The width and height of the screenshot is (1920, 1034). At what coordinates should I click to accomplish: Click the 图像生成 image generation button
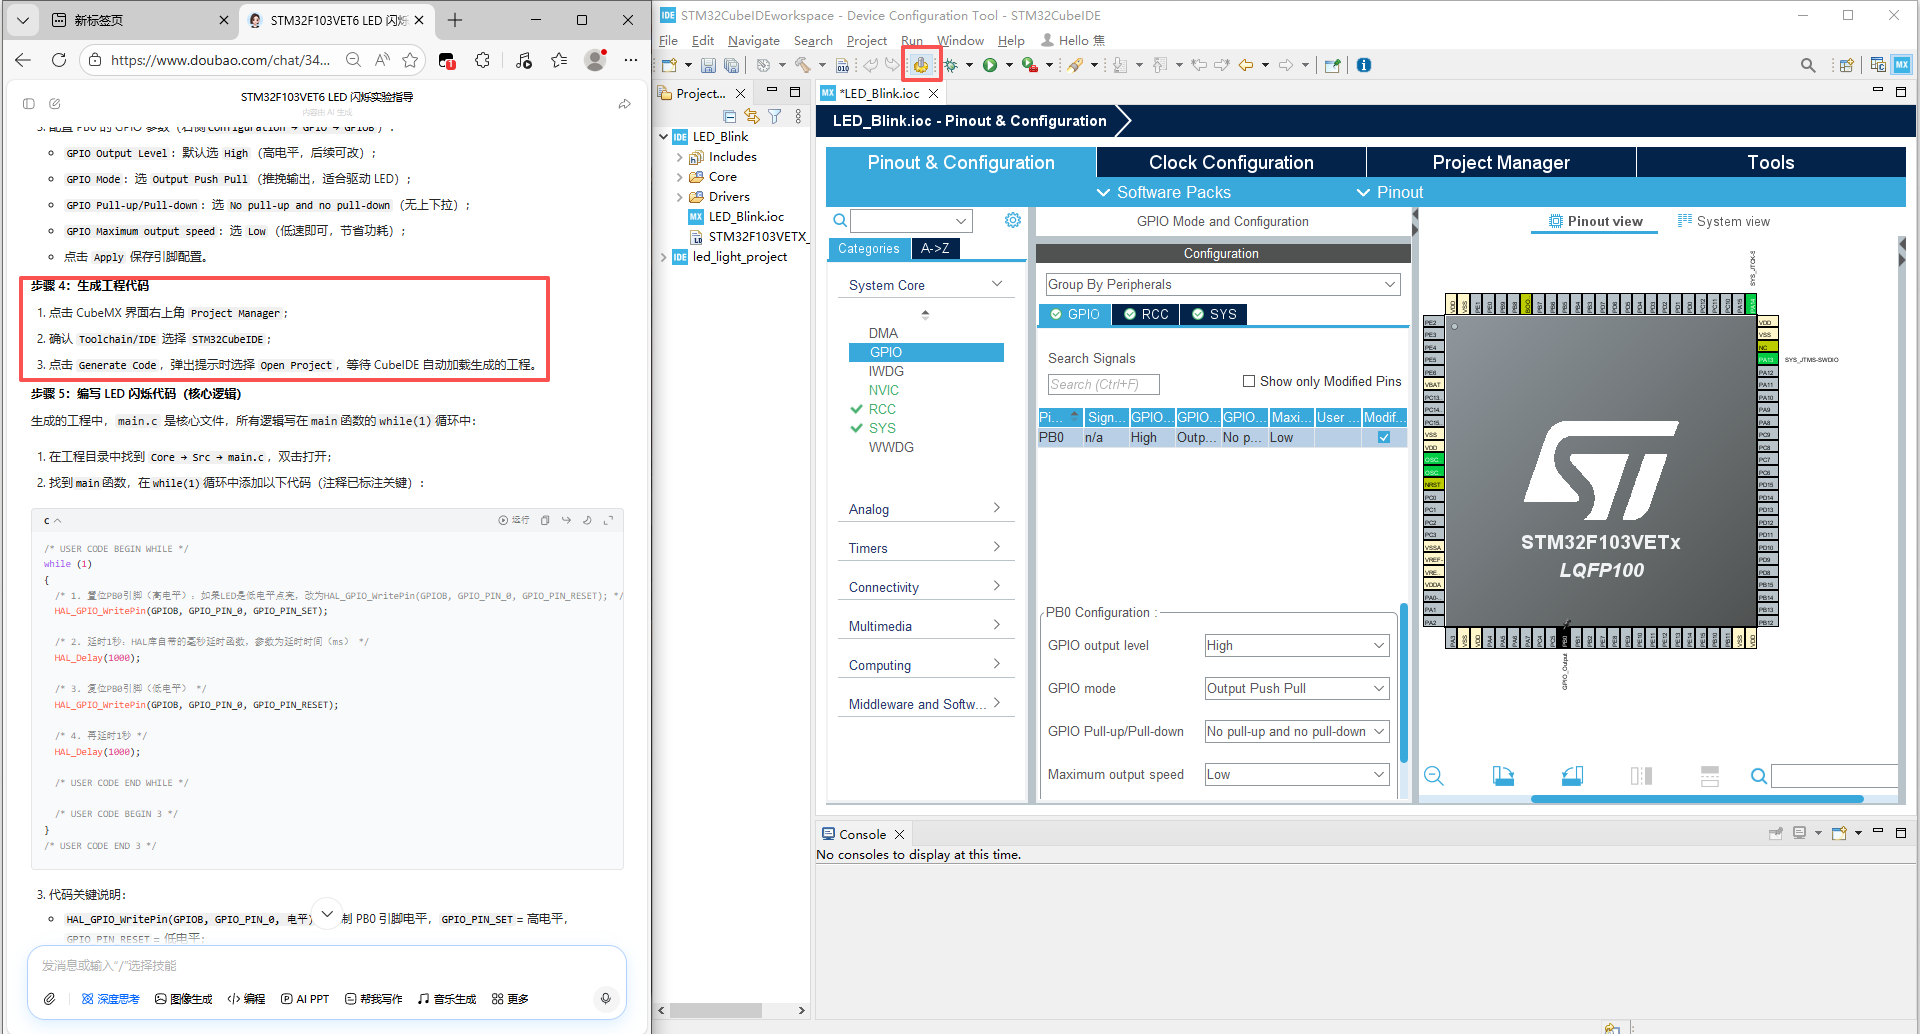click(184, 999)
